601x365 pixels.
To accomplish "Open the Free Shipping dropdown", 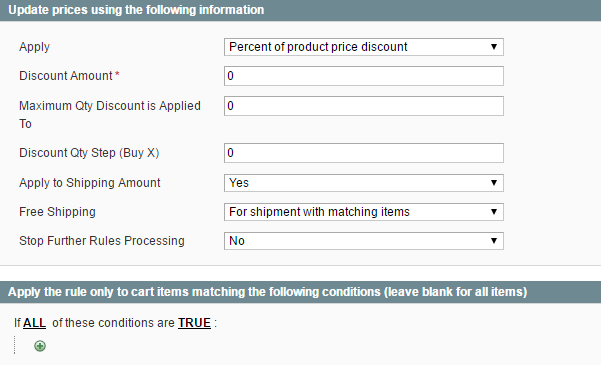I will click(363, 212).
